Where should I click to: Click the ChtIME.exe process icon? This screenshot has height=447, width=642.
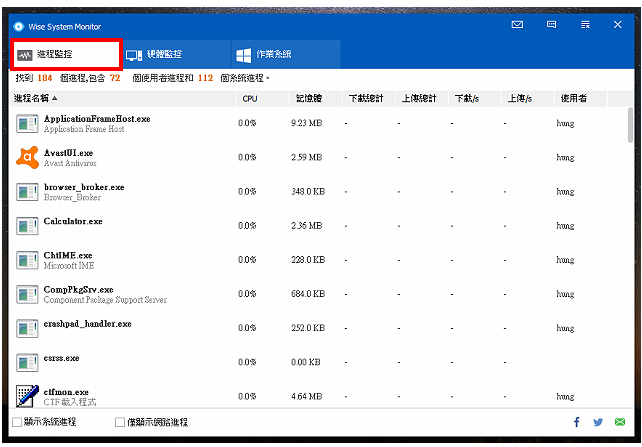pos(27,260)
